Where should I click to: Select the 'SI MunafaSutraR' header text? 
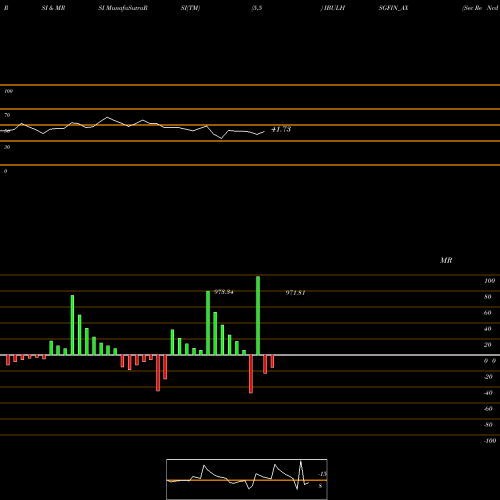[x=123, y=8]
